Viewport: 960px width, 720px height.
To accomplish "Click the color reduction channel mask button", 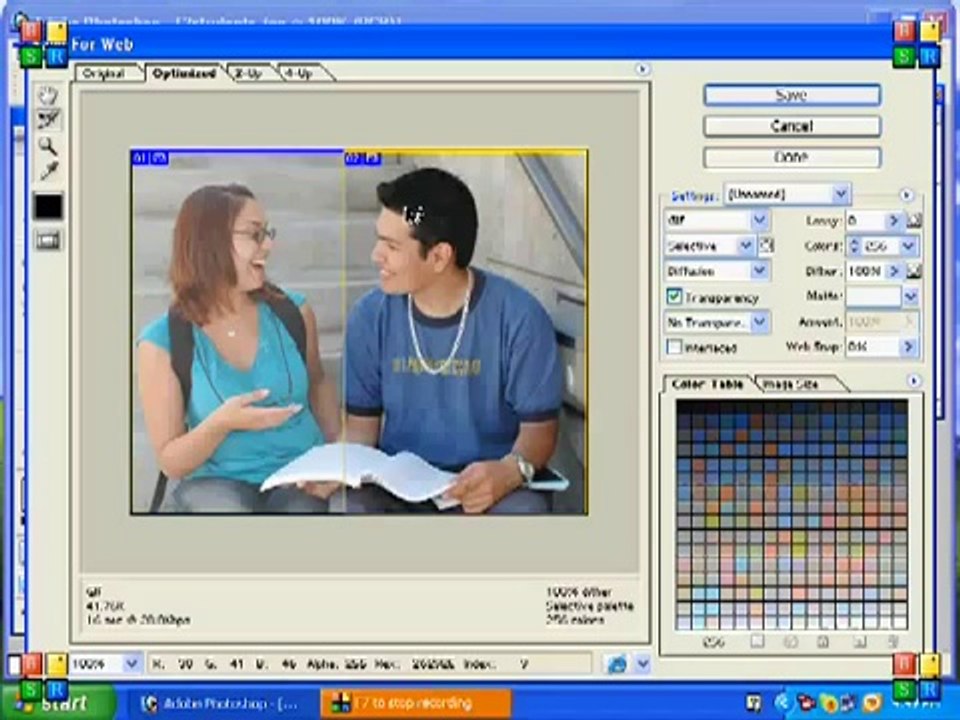I will pyautogui.click(x=766, y=246).
